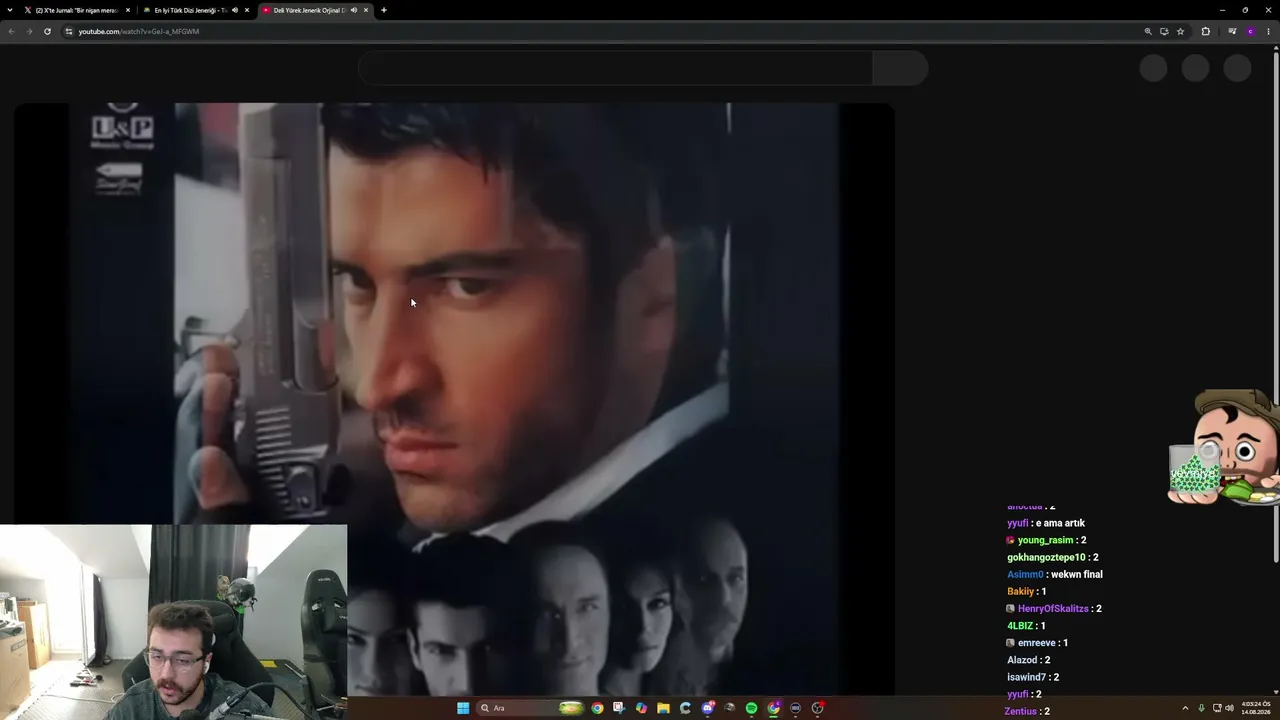This screenshot has width=1280, height=720.
Task: Open Copilot from the taskbar
Action: coord(641,708)
